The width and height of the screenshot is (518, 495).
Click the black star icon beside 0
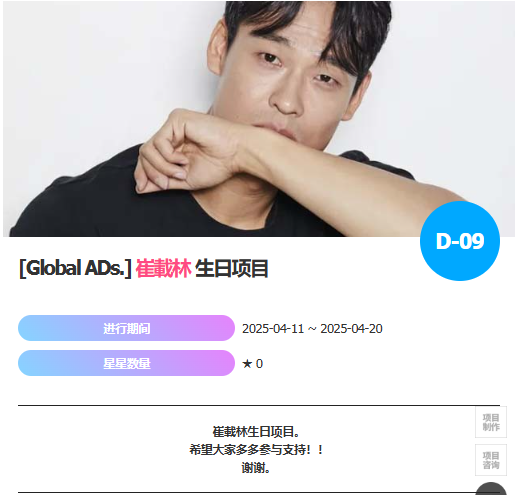coord(247,364)
